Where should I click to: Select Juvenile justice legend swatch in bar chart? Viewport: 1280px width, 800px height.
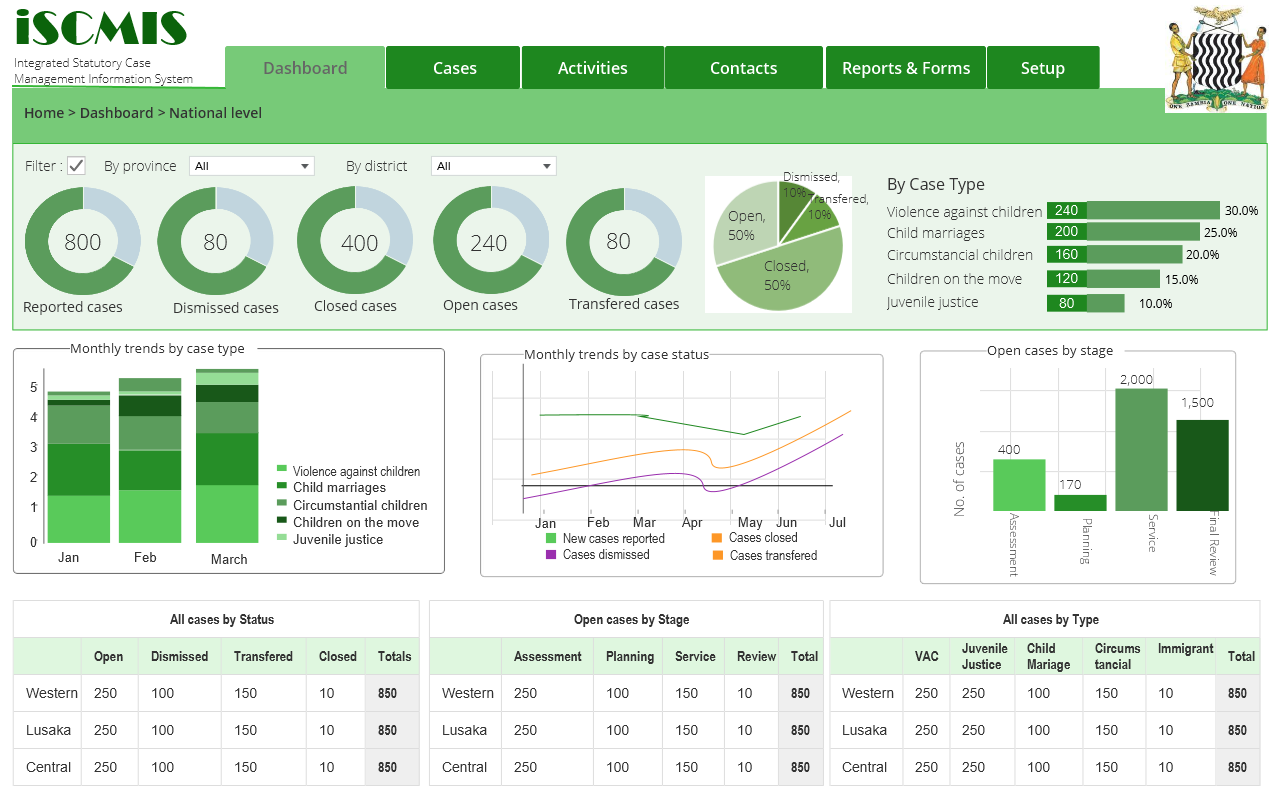tap(282, 537)
